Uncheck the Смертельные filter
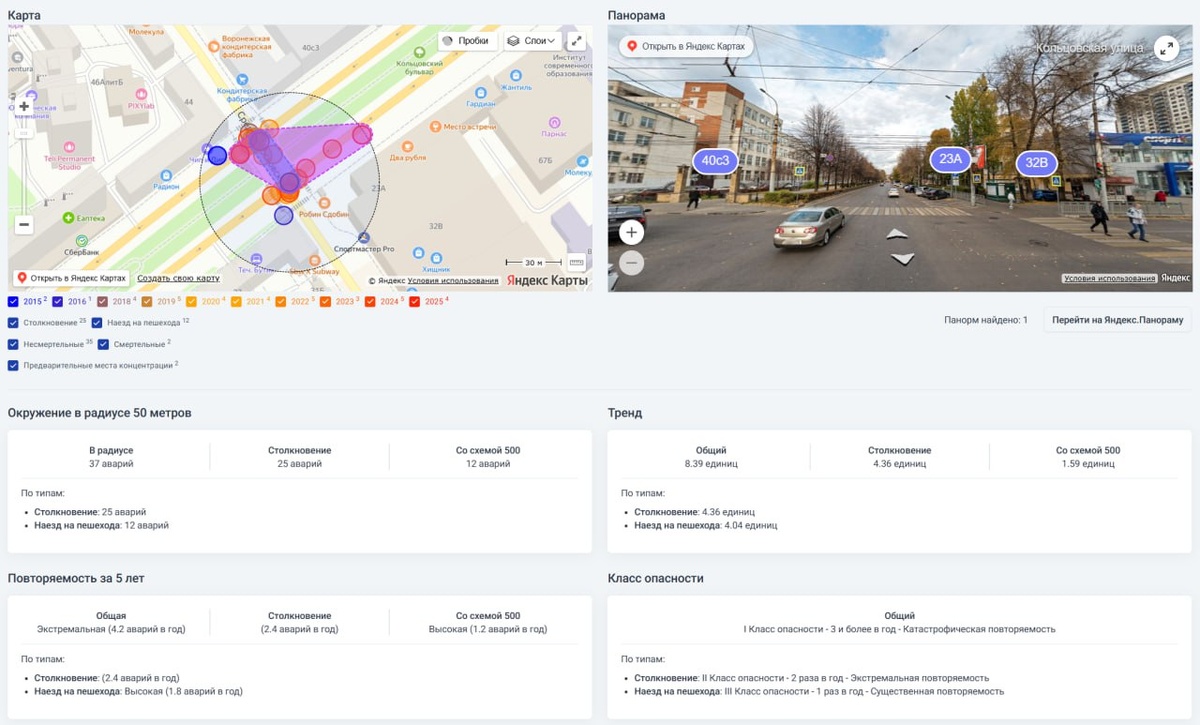1200x725 pixels. [x=103, y=344]
